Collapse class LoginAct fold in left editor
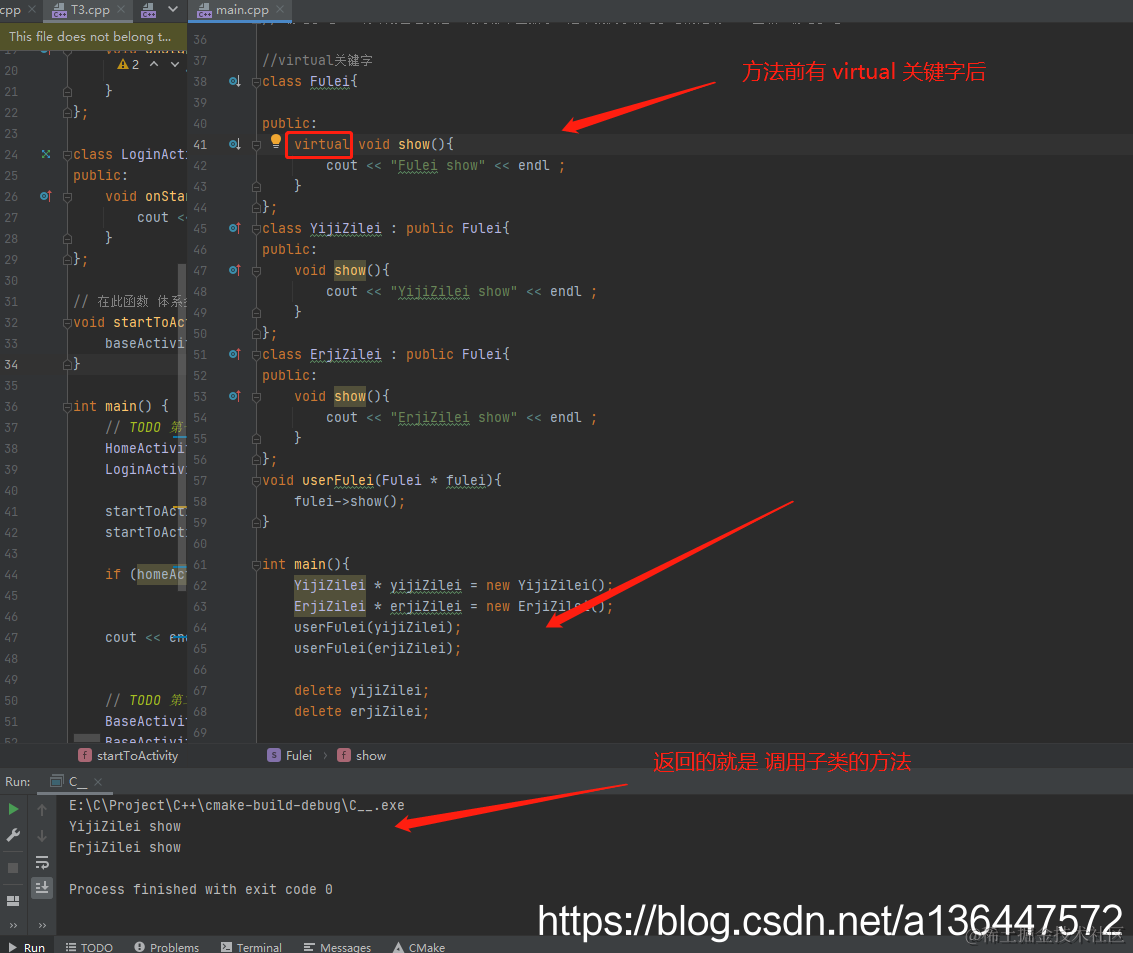The image size is (1133, 953). point(67,155)
